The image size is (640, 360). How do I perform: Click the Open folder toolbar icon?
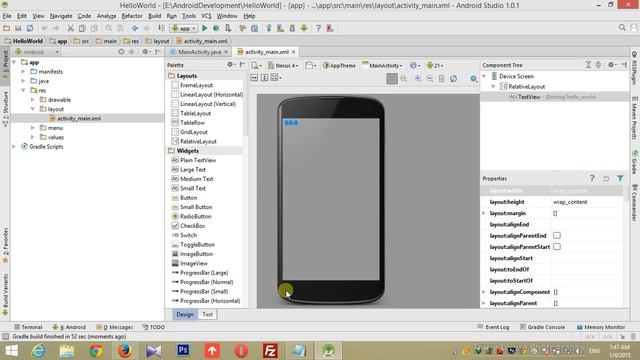pos(6,28)
